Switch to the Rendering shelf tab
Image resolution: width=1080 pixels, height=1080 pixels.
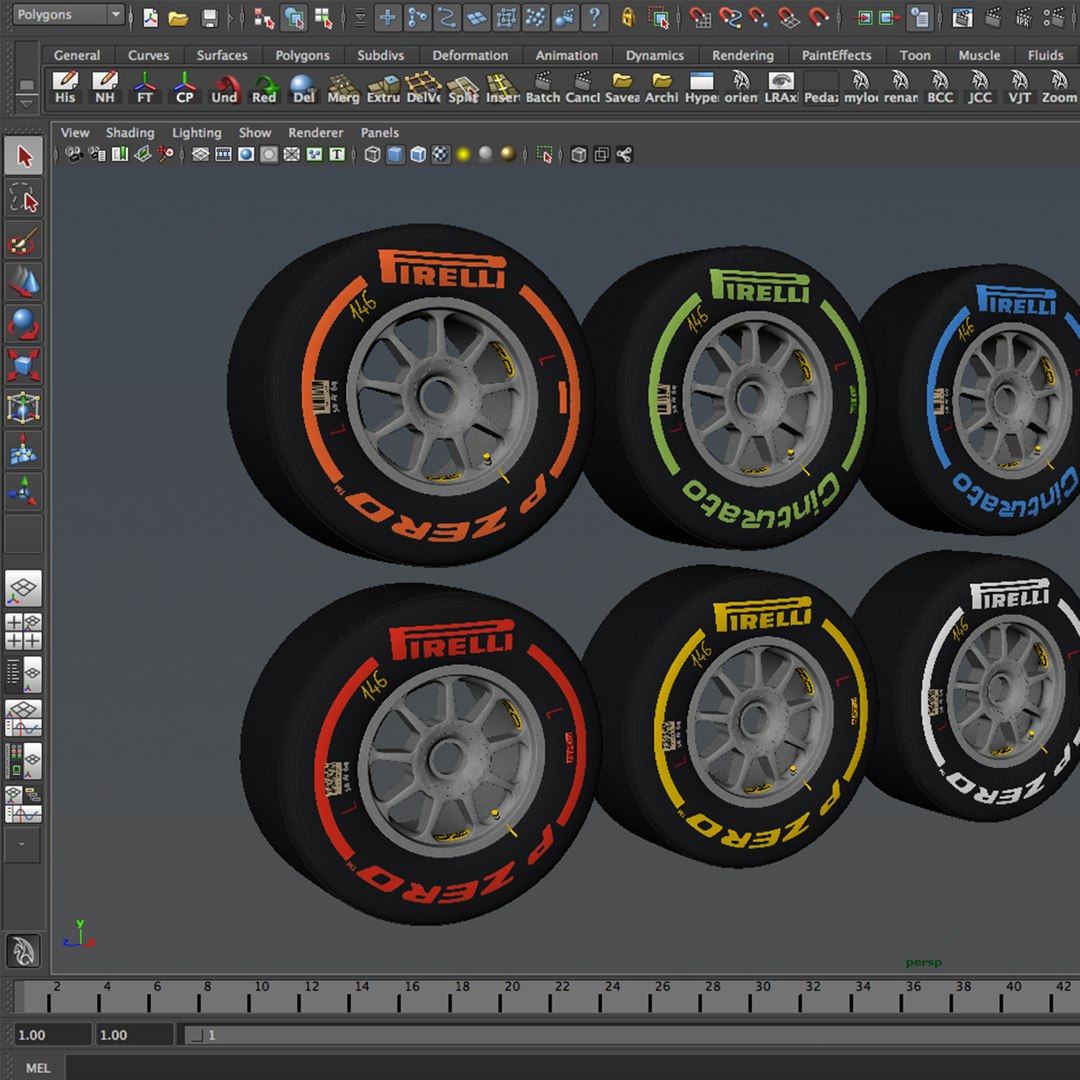[742, 55]
